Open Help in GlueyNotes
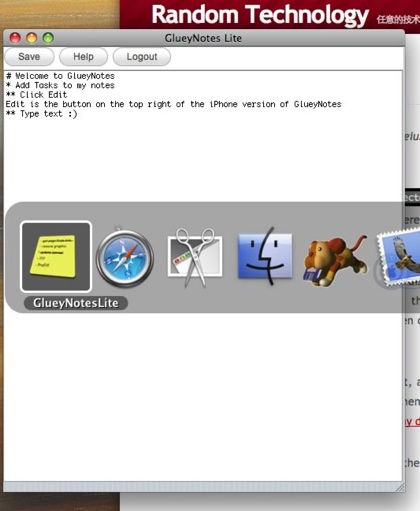 (x=83, y=57)
